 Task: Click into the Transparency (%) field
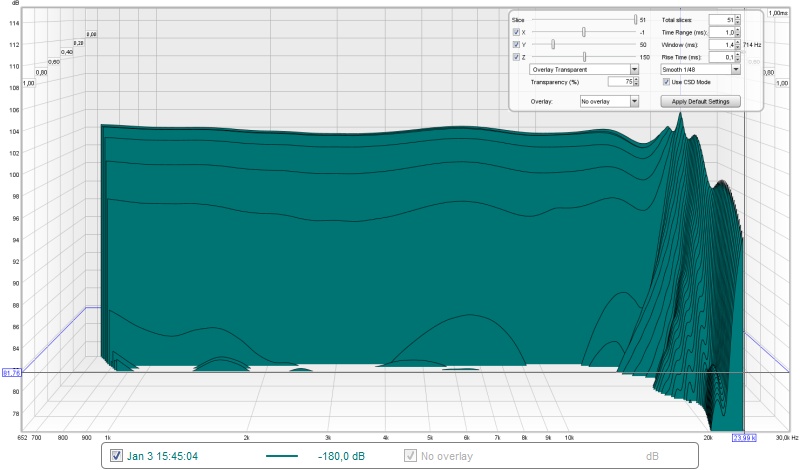coord(620,82)
